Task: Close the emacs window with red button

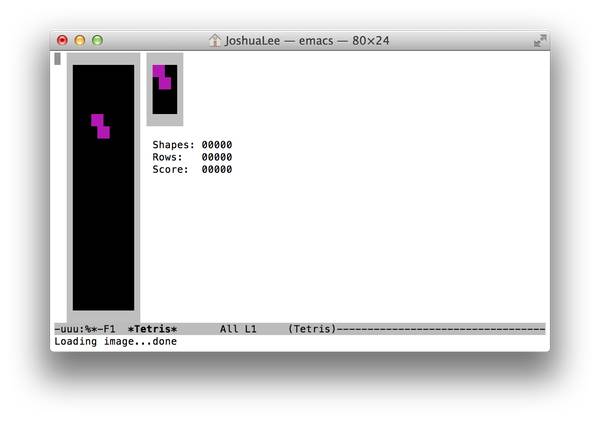Action: click(62, 41)
